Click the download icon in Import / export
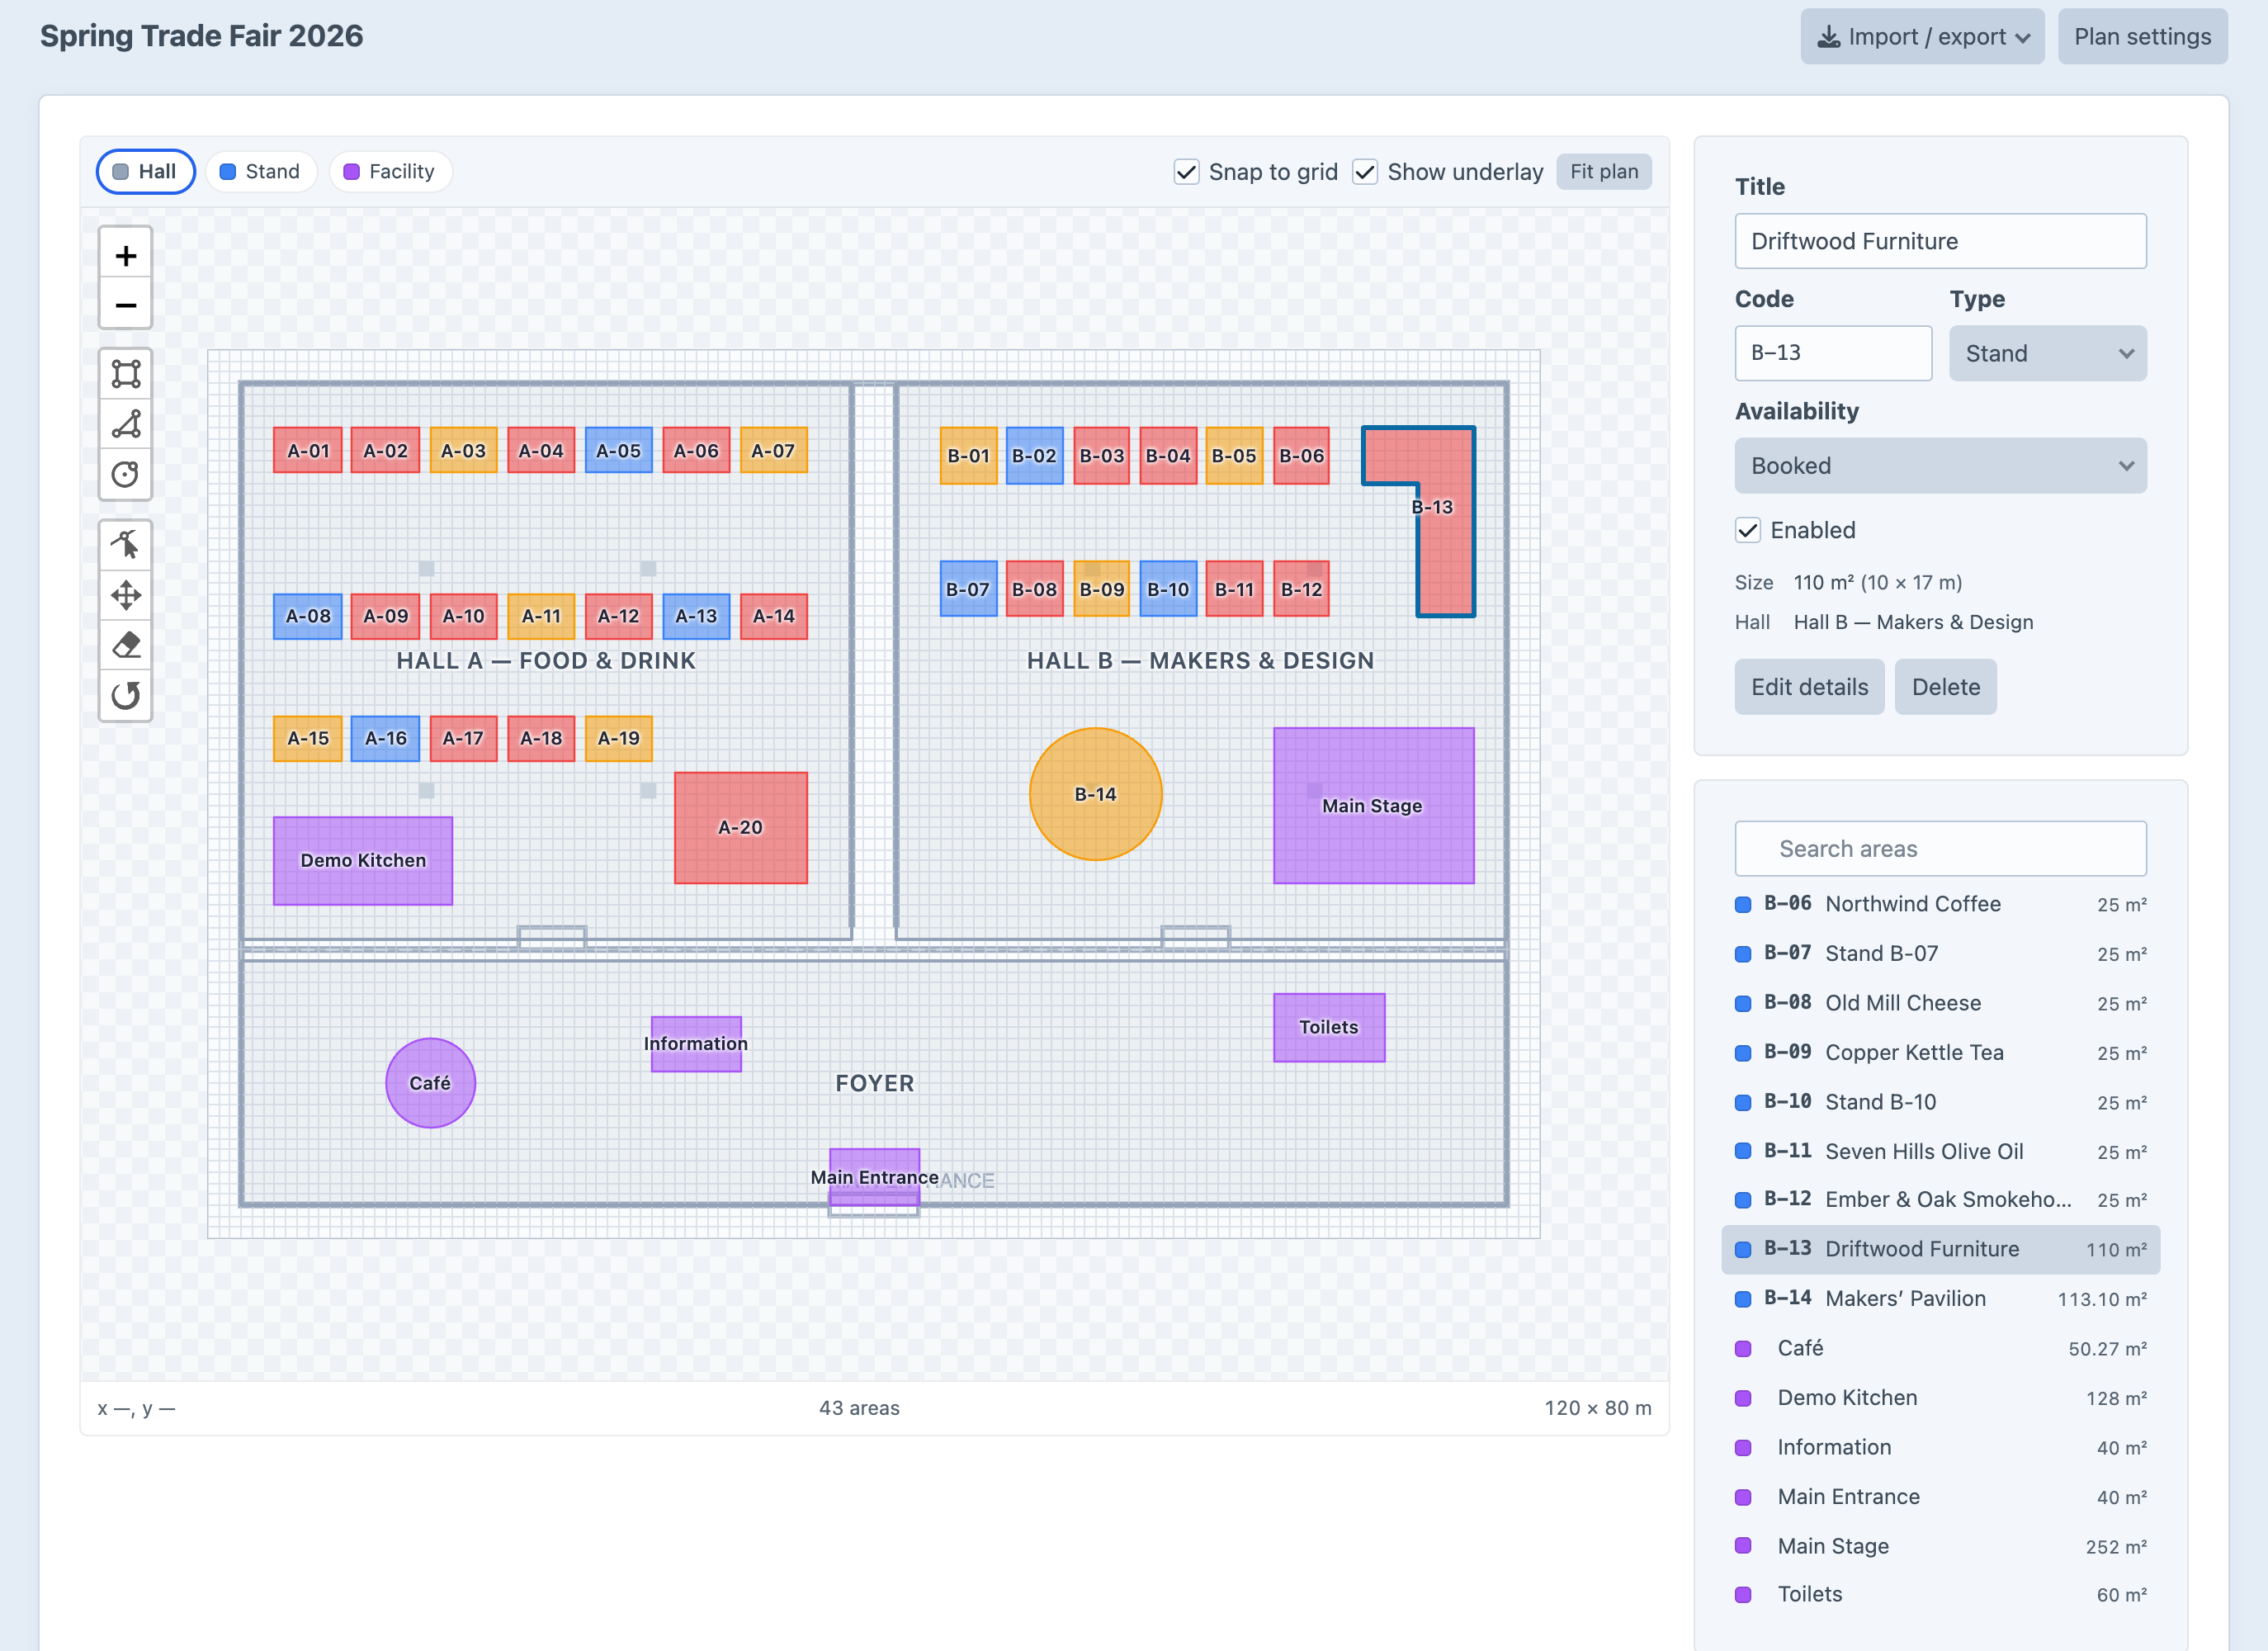The height and width of the screenshot is (1651, 2268). point(1828,37)
